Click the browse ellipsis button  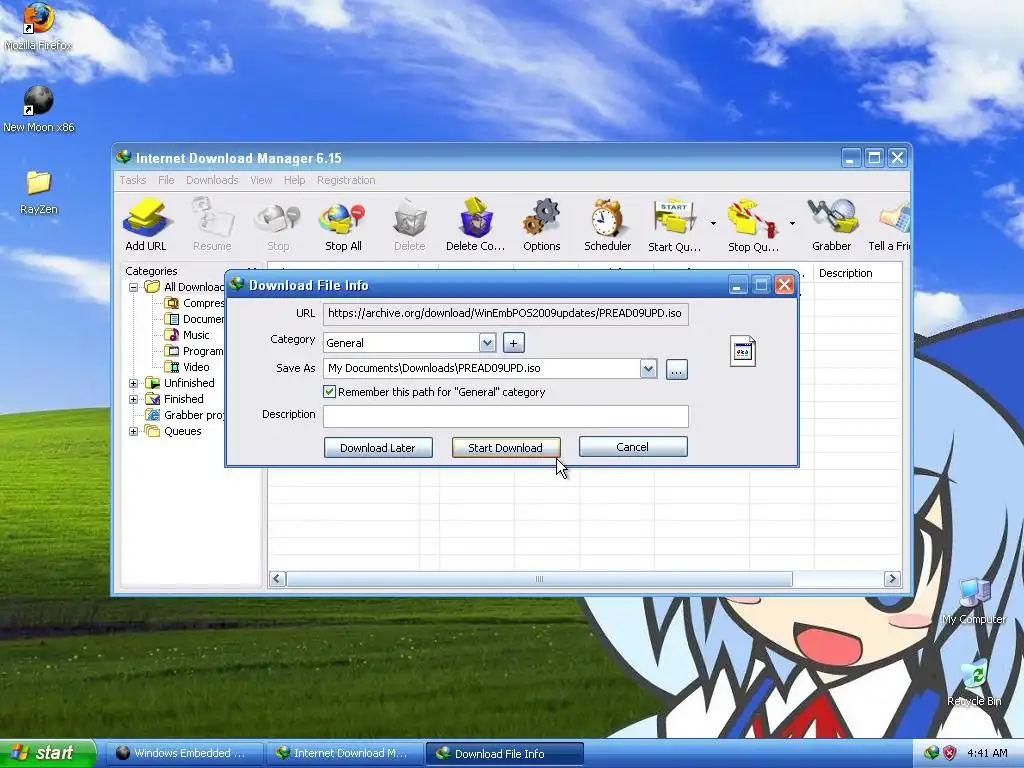677,370
